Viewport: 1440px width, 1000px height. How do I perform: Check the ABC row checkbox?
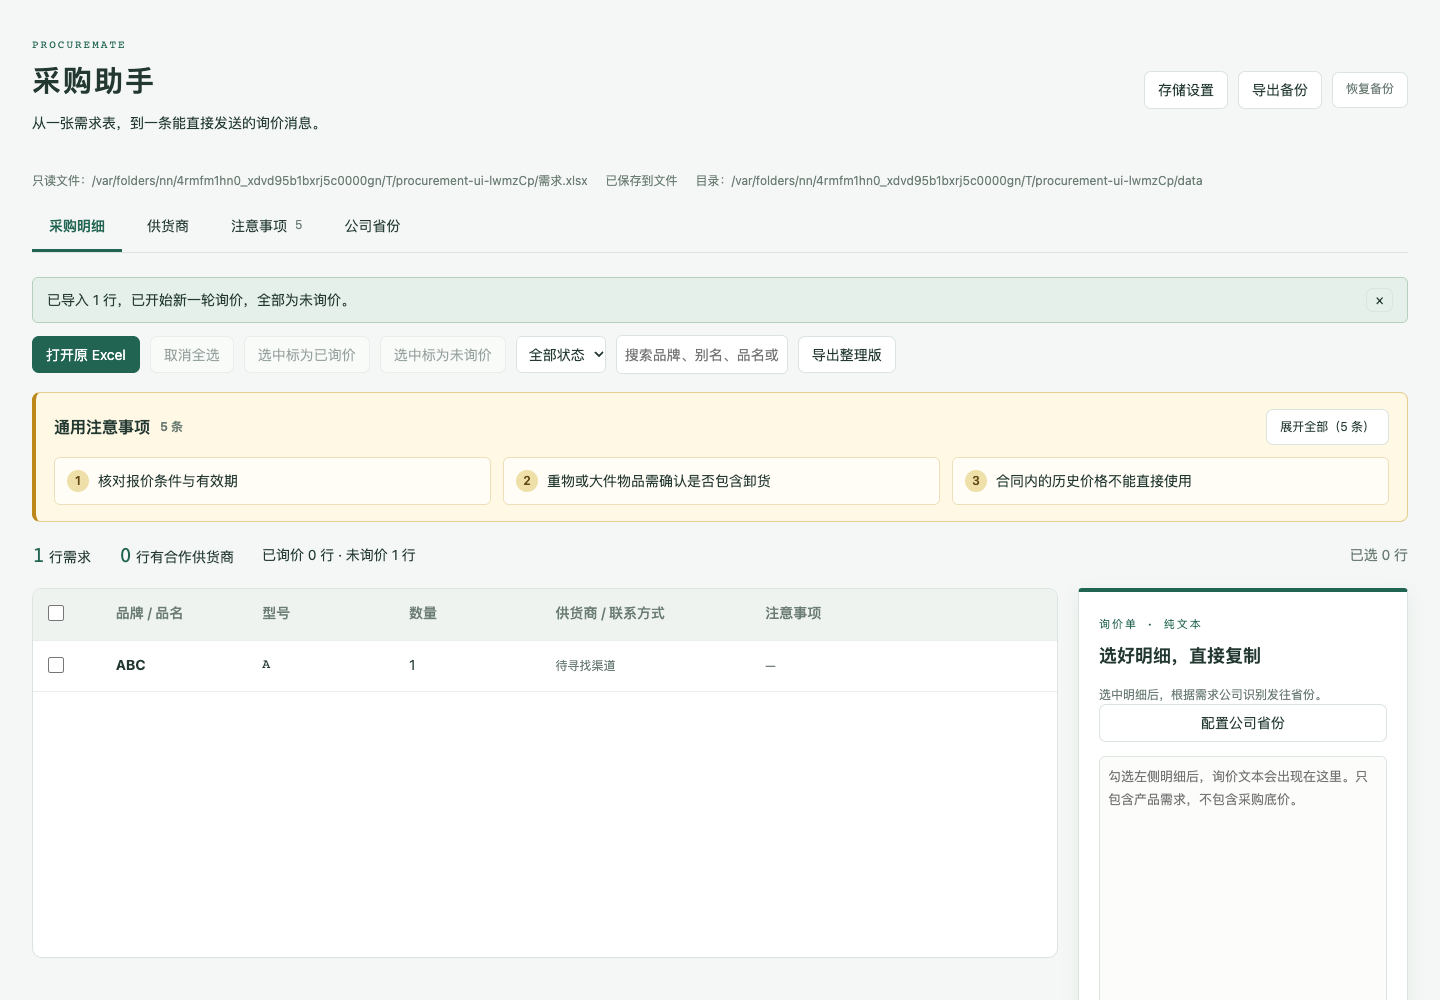click(56, 665)
